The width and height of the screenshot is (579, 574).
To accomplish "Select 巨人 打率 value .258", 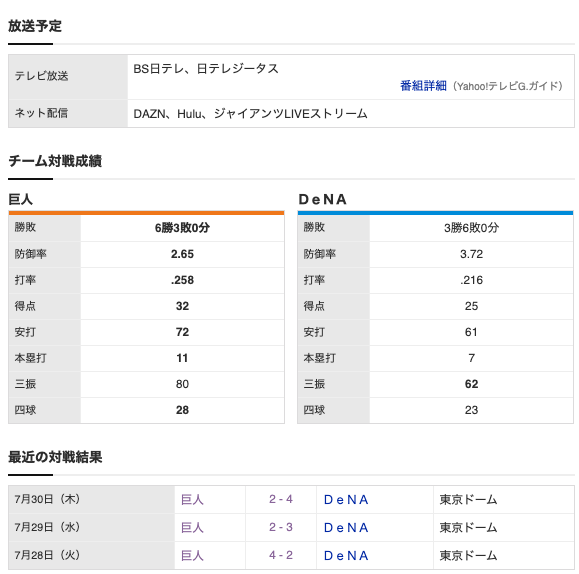I will point(182,280).
